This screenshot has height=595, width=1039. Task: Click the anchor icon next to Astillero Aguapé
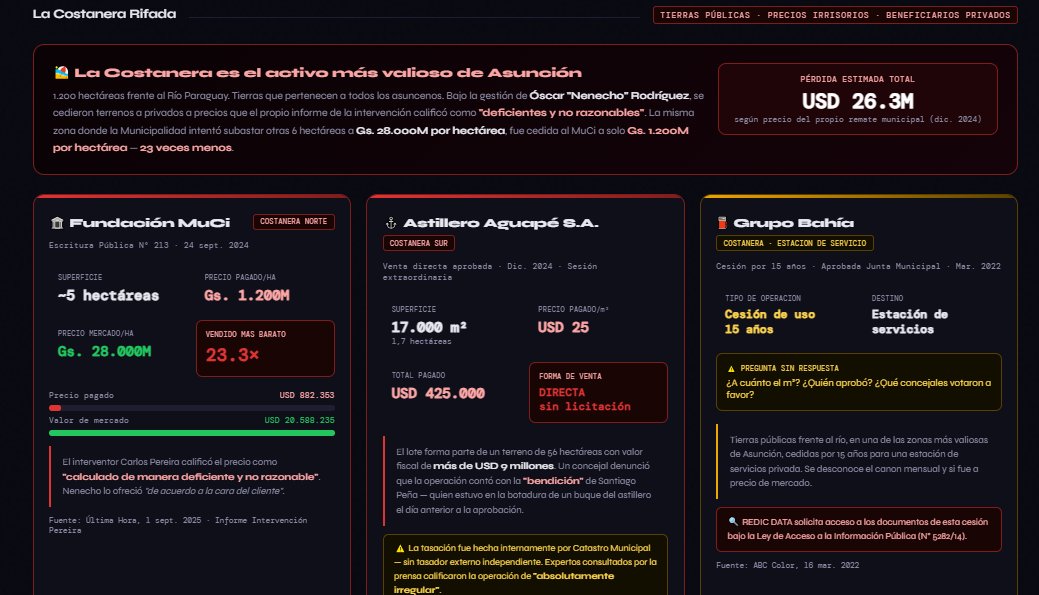click(391, 223)
